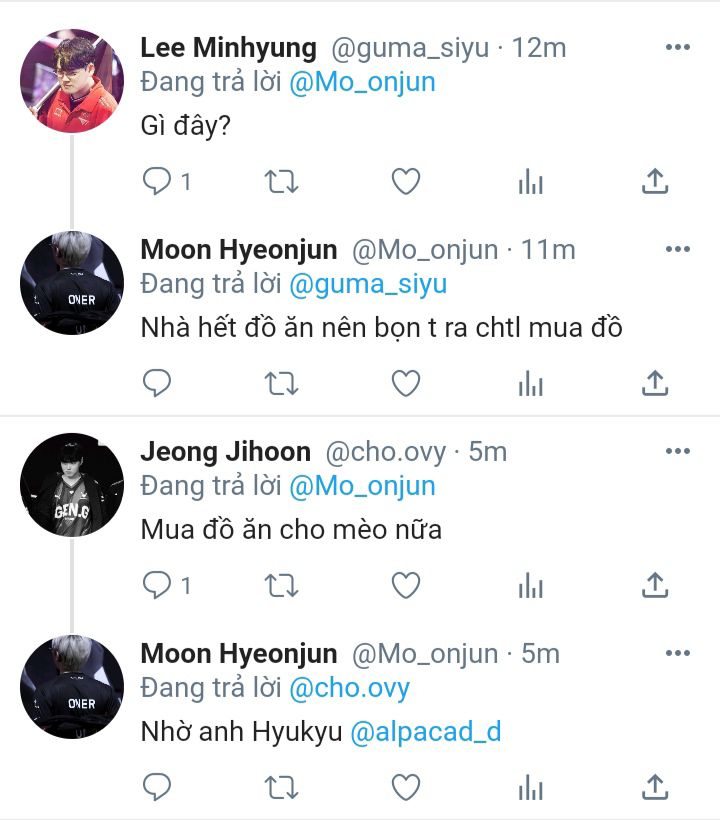Image resolution: width=720 pixels, height=820 pixels.
Task: Open more options for Lee Minhyung's tweet
Action: pyautogui.click(x=678, y=47)
